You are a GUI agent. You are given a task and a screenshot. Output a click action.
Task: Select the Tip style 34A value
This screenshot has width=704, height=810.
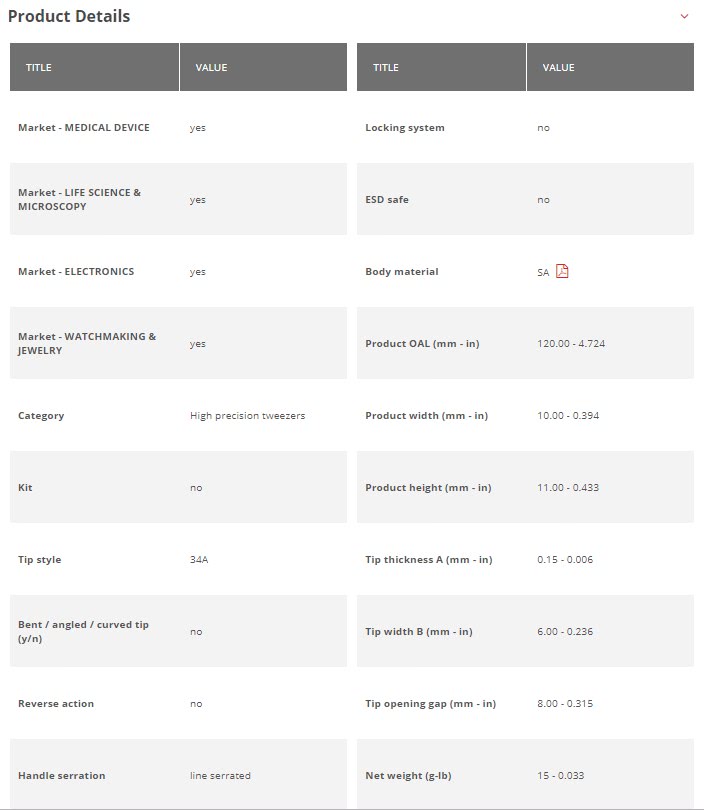199,559
